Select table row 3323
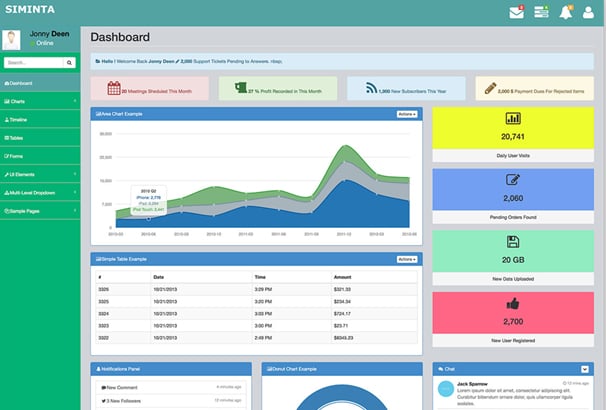The image size is (606, 410). [257, 326]
